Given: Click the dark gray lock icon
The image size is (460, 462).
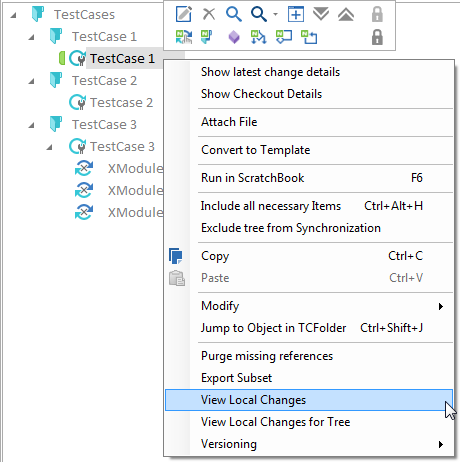Looking at the screenshot, I should (x=377, y=37).
